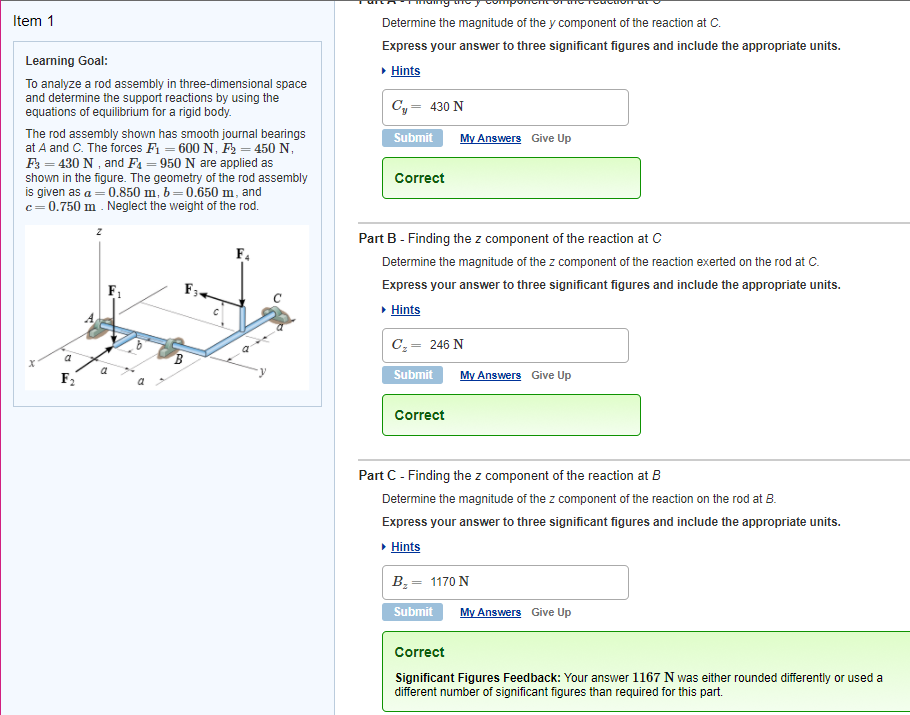Select the Bz answer input field
The image size is (910, 715).
point(503,582)
